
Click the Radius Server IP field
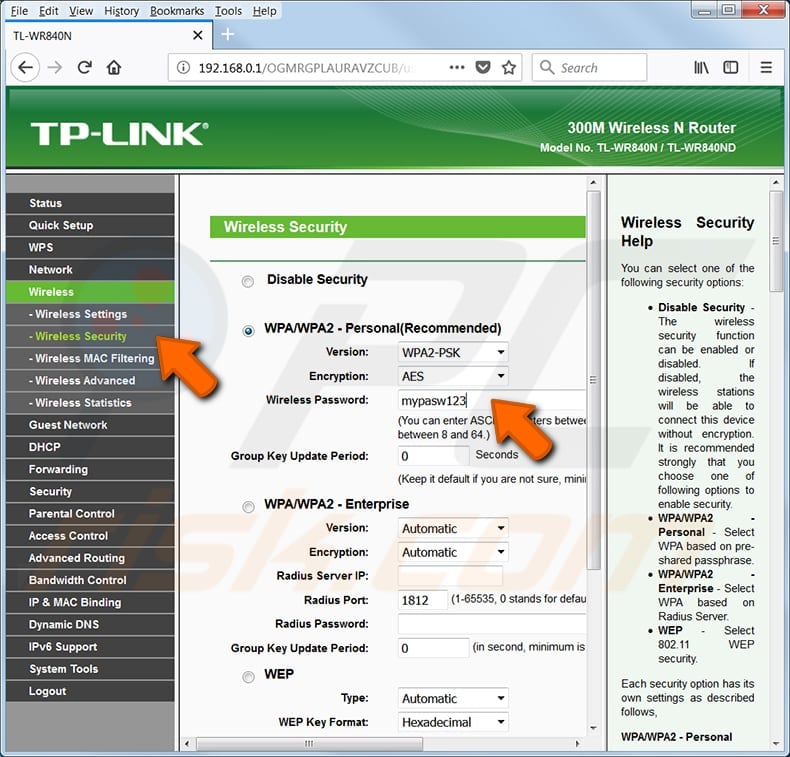[450, 576]
